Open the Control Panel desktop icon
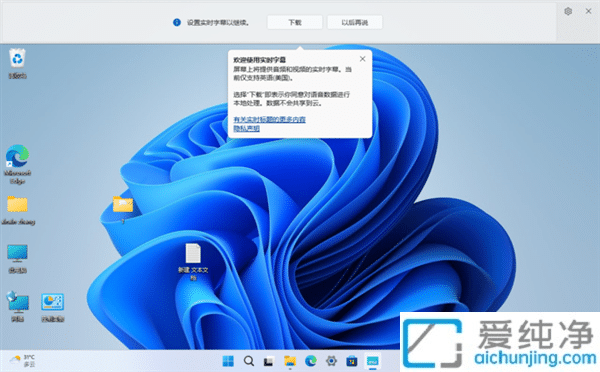Screen dimensions: 600x372 tap(52, 307)
